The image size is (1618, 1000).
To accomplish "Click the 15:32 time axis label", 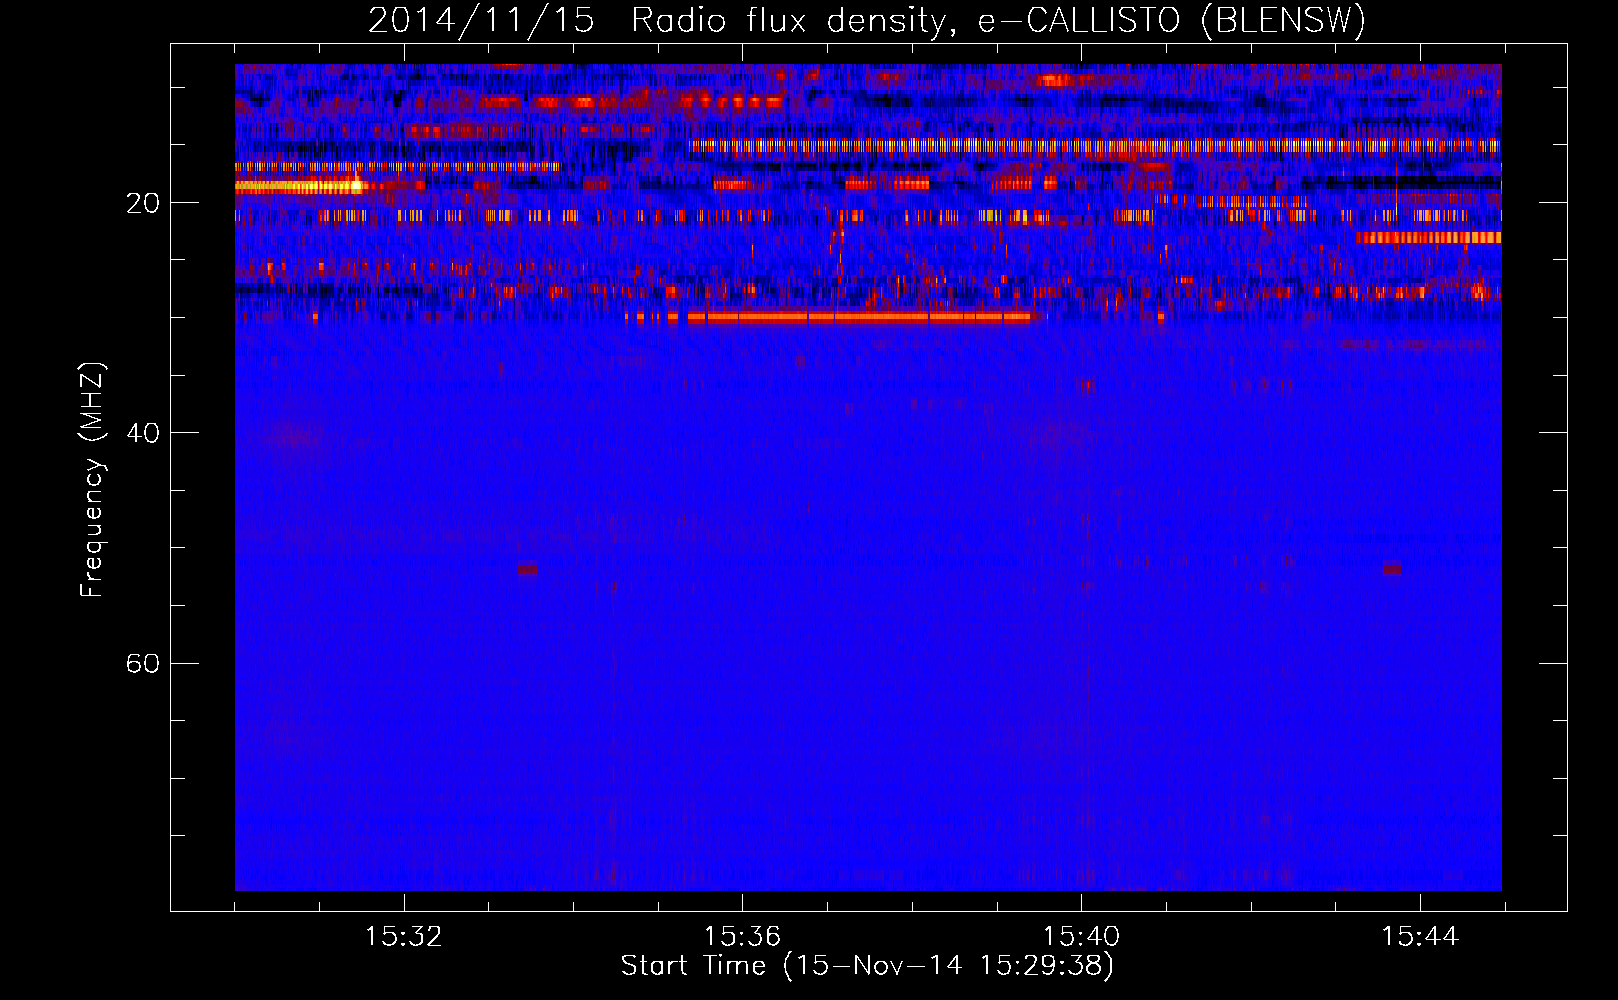I will [x=404, y=937].
